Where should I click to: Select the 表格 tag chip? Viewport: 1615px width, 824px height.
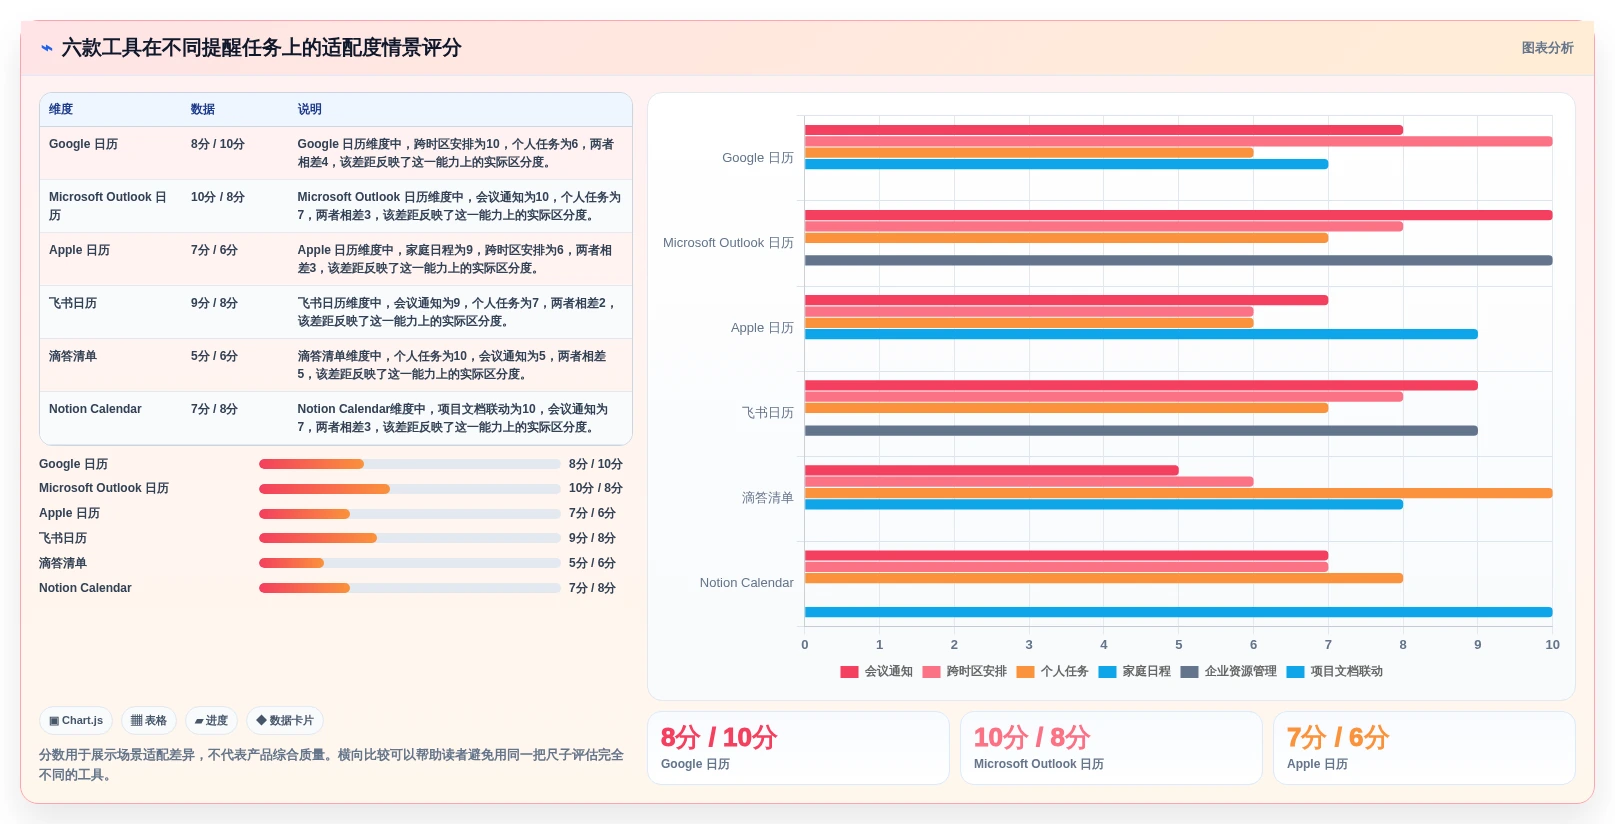pyautogui.click(x=149, y=720)
